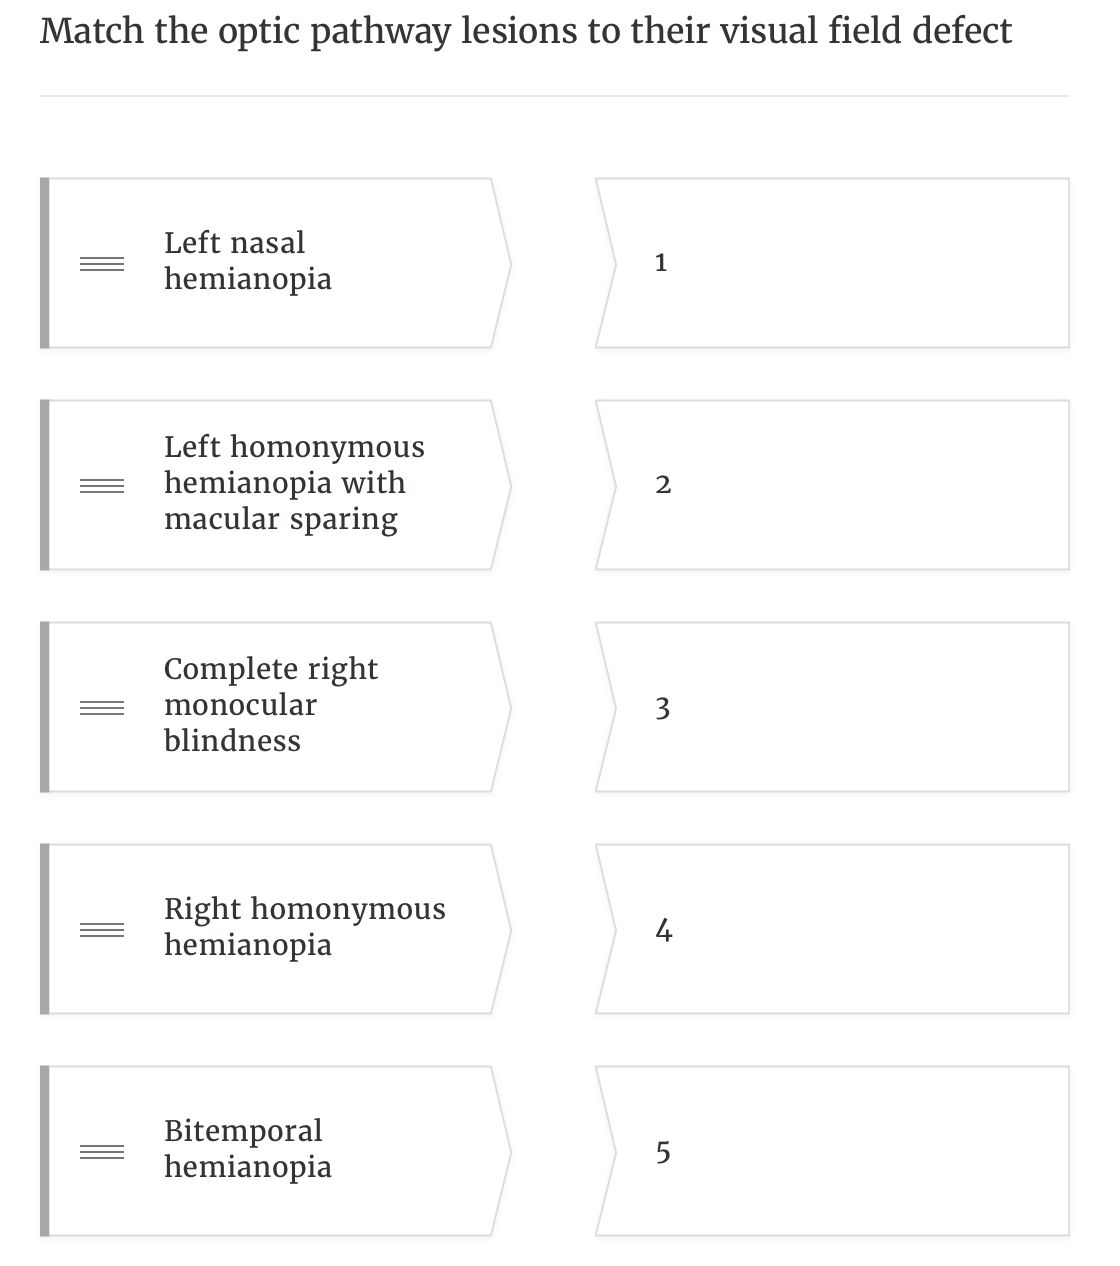Click gray side bar on Bitemporal hemianopia card
The height and width of the screenshot is (1266, 1120).
point(44,1151)
